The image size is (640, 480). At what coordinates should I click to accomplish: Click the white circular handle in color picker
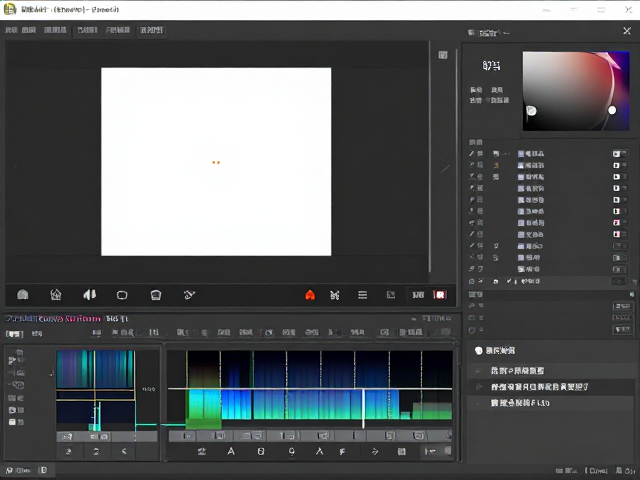click(612, 110)
